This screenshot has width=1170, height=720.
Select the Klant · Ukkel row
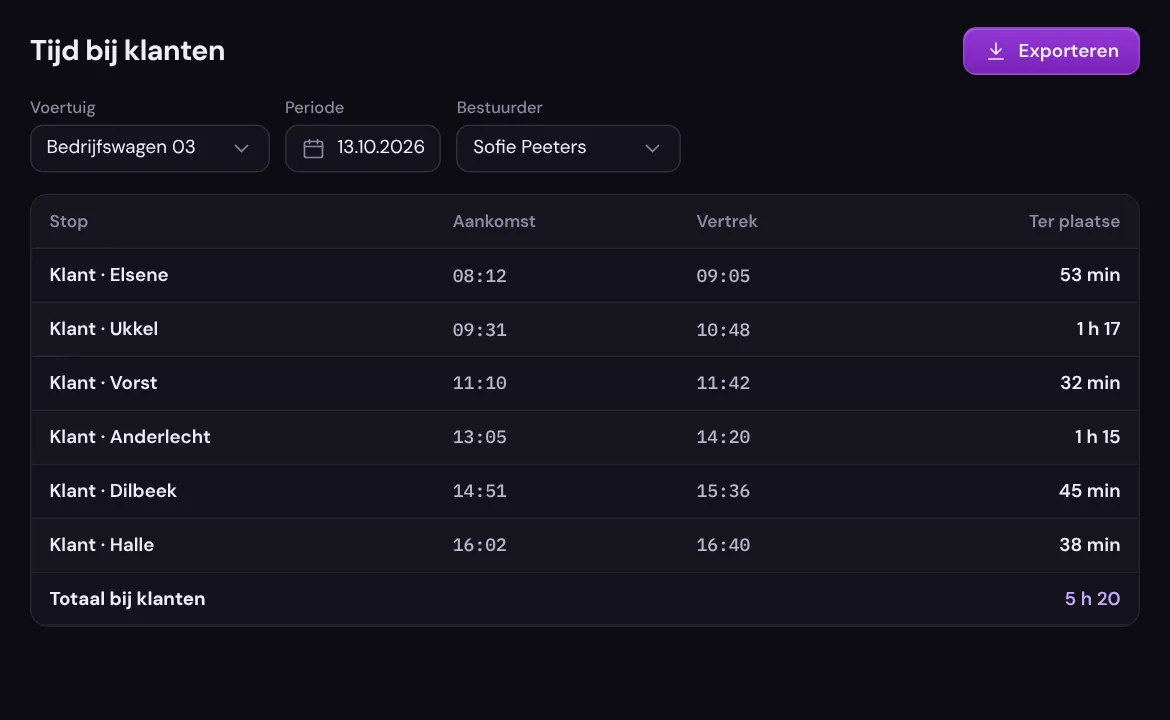pyautogui.click(x=585, y=329)
